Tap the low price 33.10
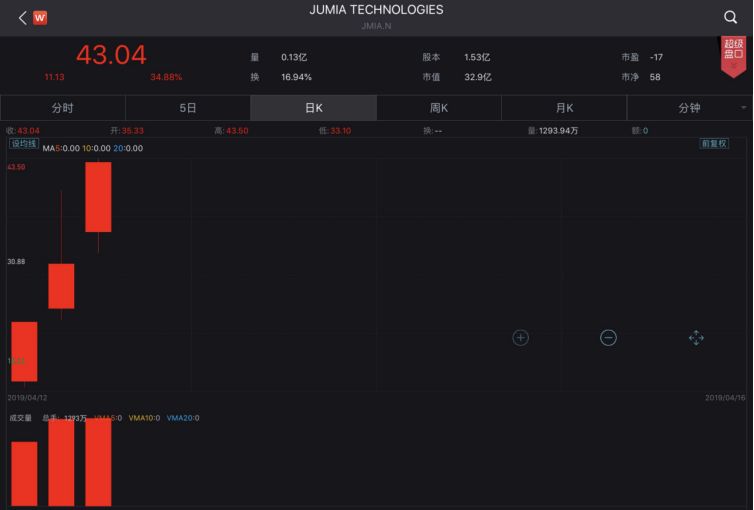Image resolution: width=754 pixels, height=510 pixels. (x=340, y=131)
